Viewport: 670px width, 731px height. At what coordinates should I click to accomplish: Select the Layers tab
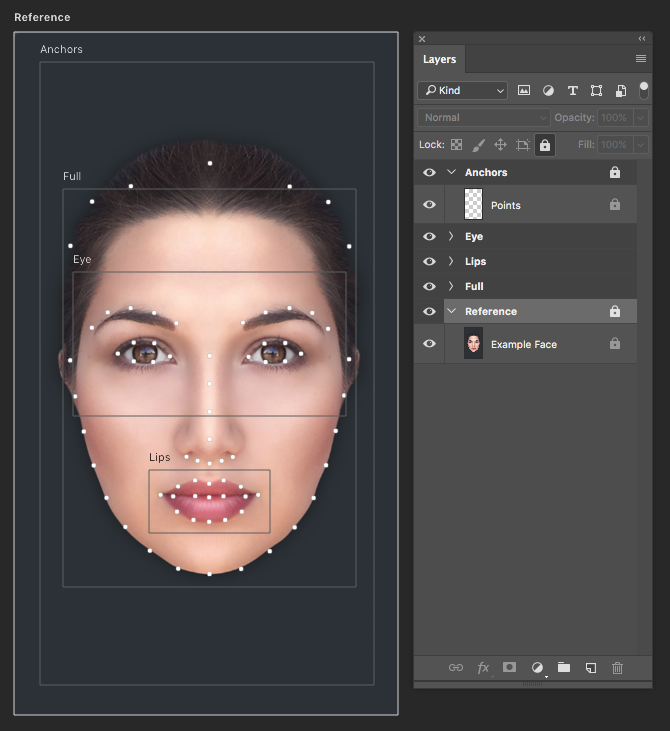click(x=439, y=59)
